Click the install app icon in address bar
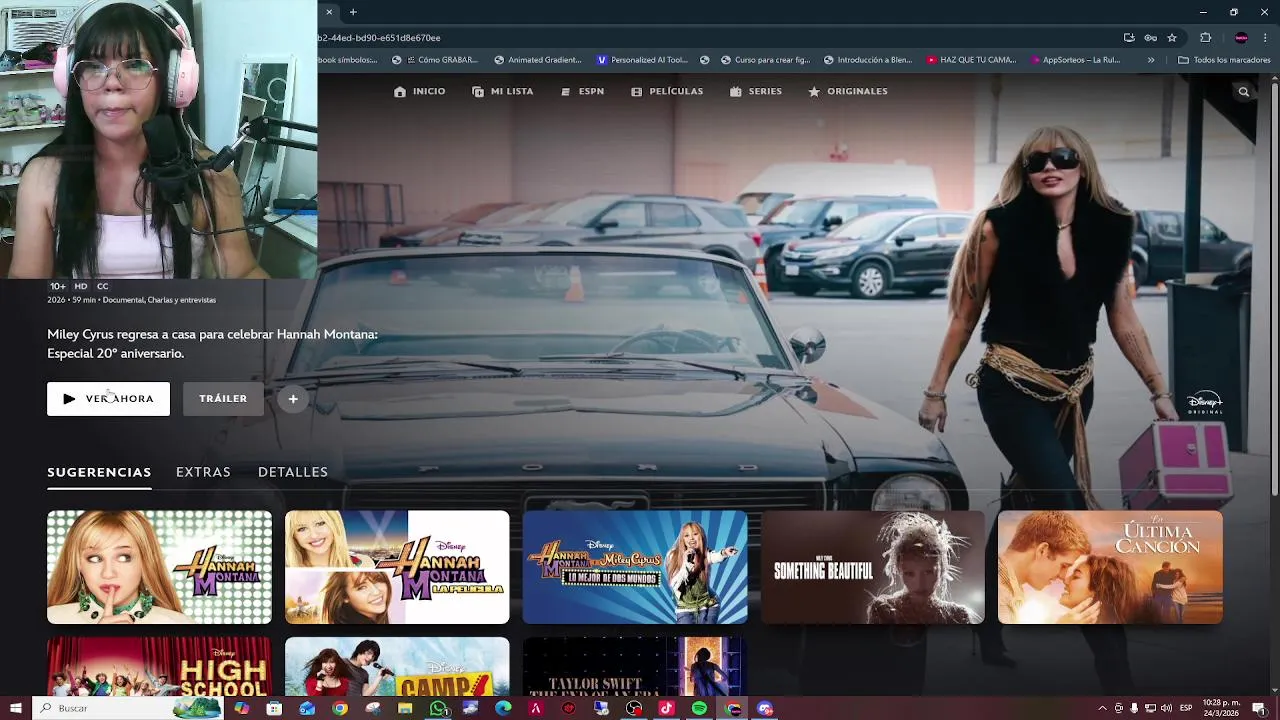 [x=1129, y=38]
